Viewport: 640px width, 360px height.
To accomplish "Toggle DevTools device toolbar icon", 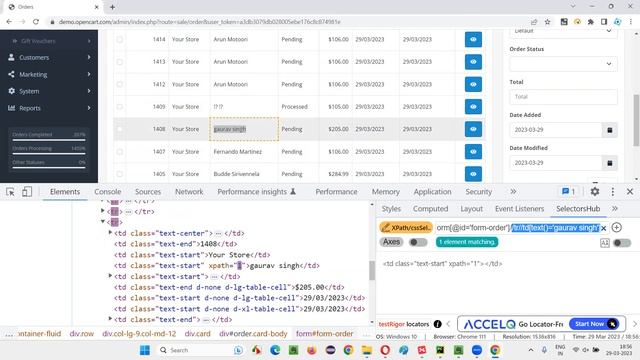I will (x=27, y=192).
